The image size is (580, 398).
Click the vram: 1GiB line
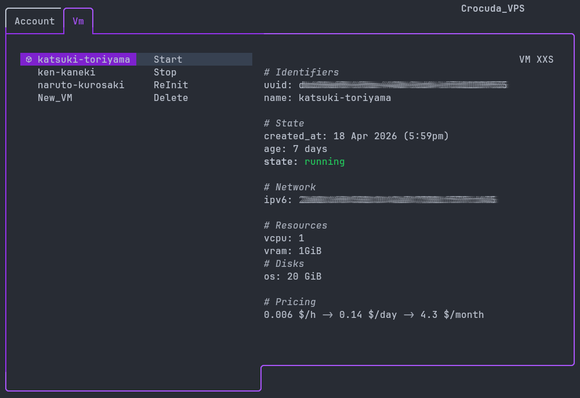coord(293,251)
